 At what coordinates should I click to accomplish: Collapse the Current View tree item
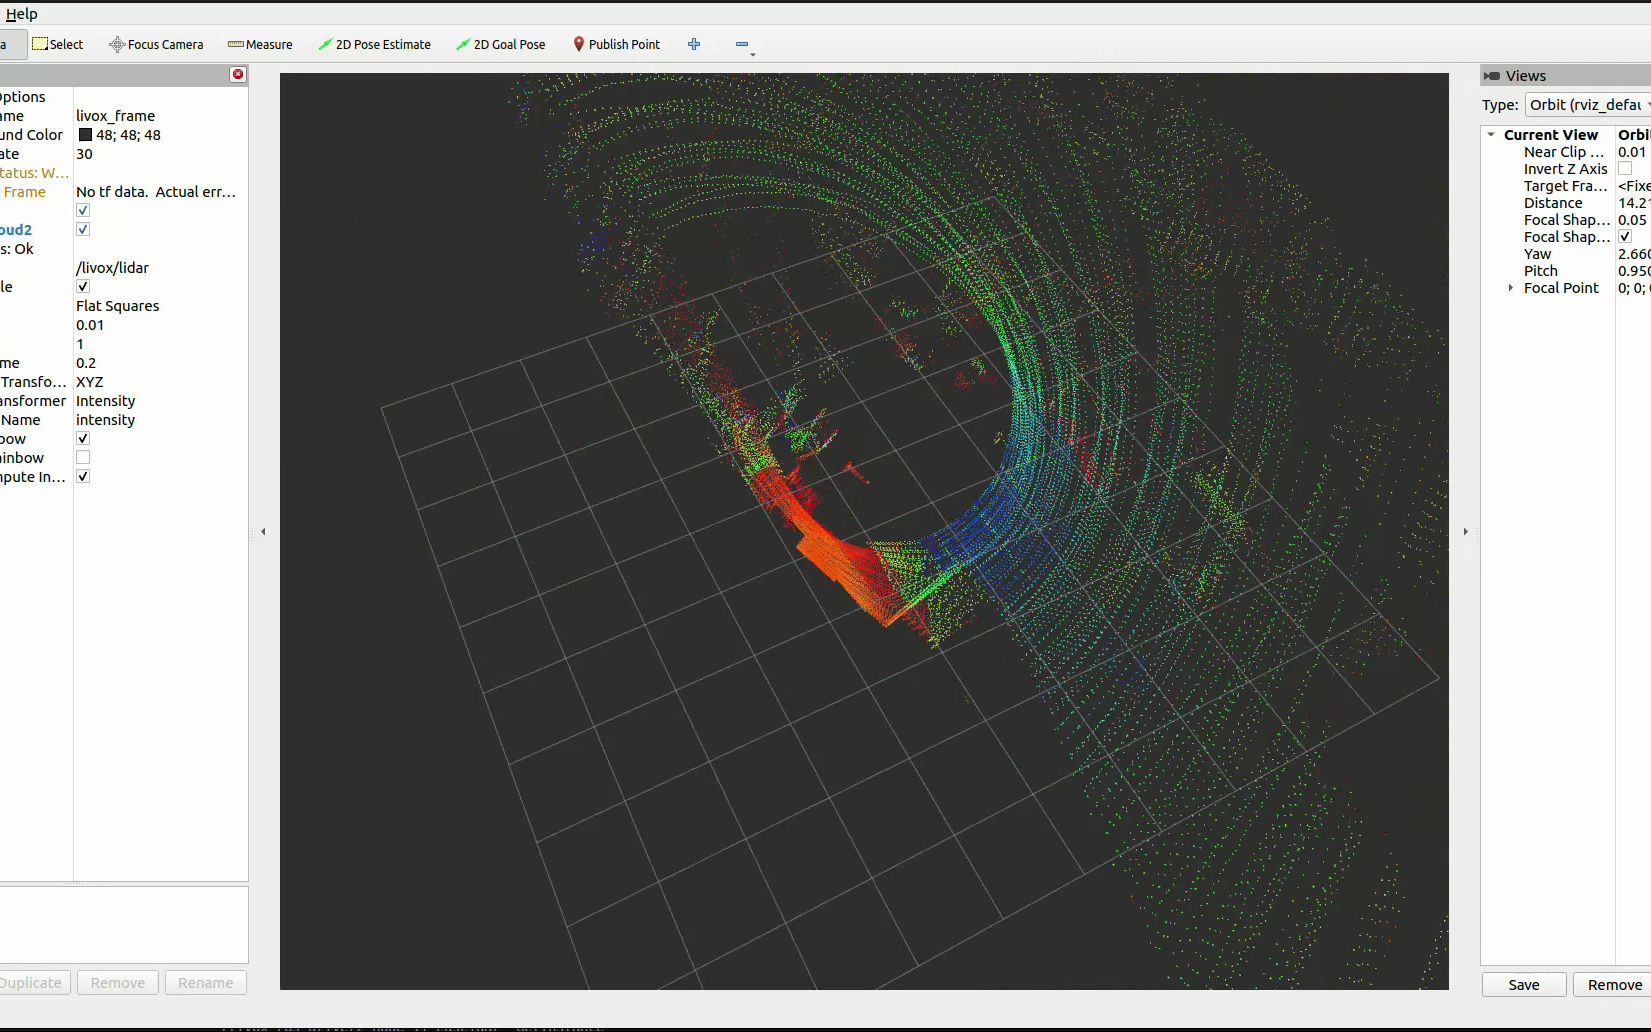pos(1491,135)
